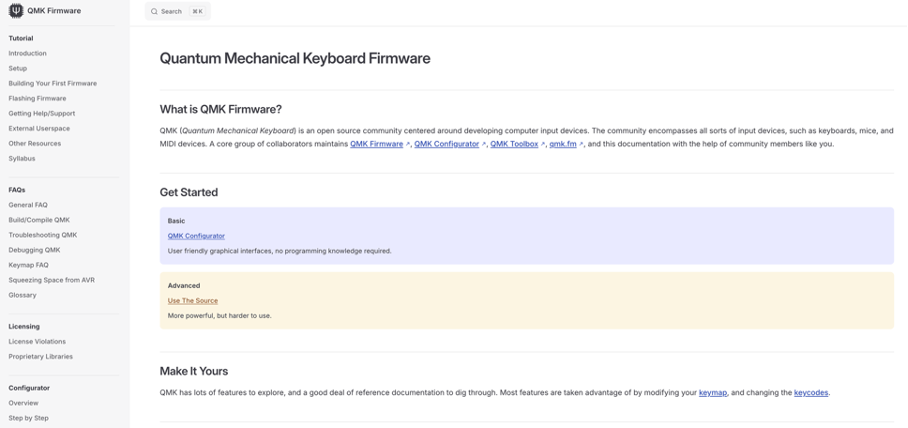Follow the keycodes link
The width and height of the screenshot is (908, 428).
pyautogui.click(x=810, y=393)
